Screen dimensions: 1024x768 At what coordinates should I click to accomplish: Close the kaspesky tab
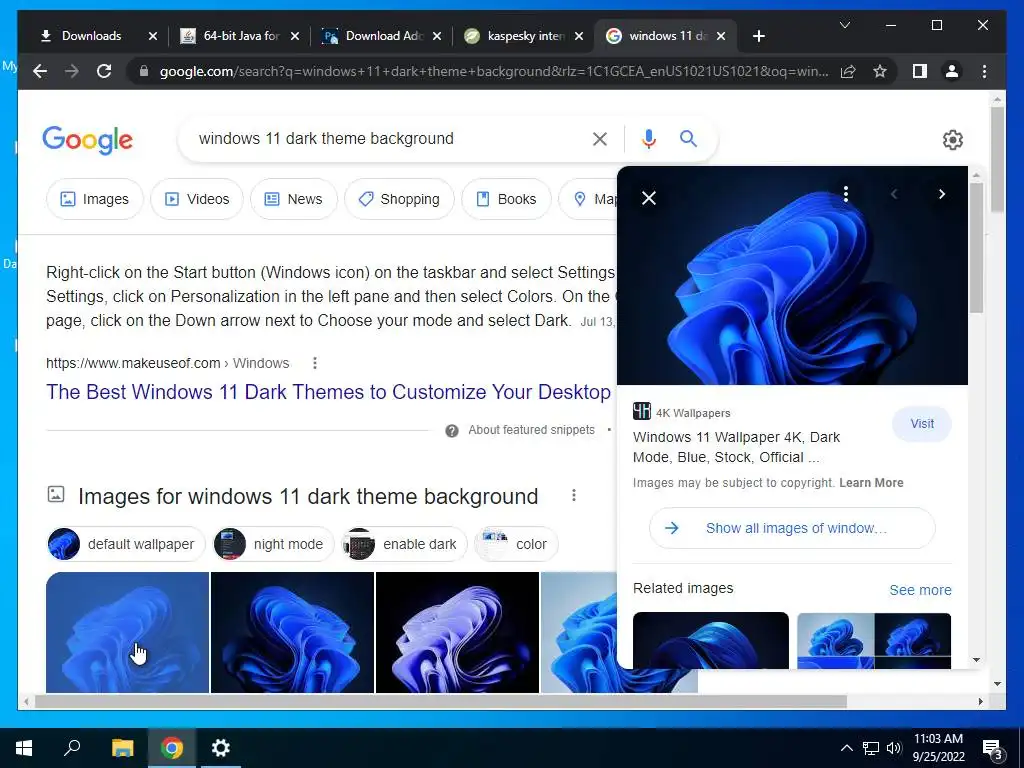579,36
